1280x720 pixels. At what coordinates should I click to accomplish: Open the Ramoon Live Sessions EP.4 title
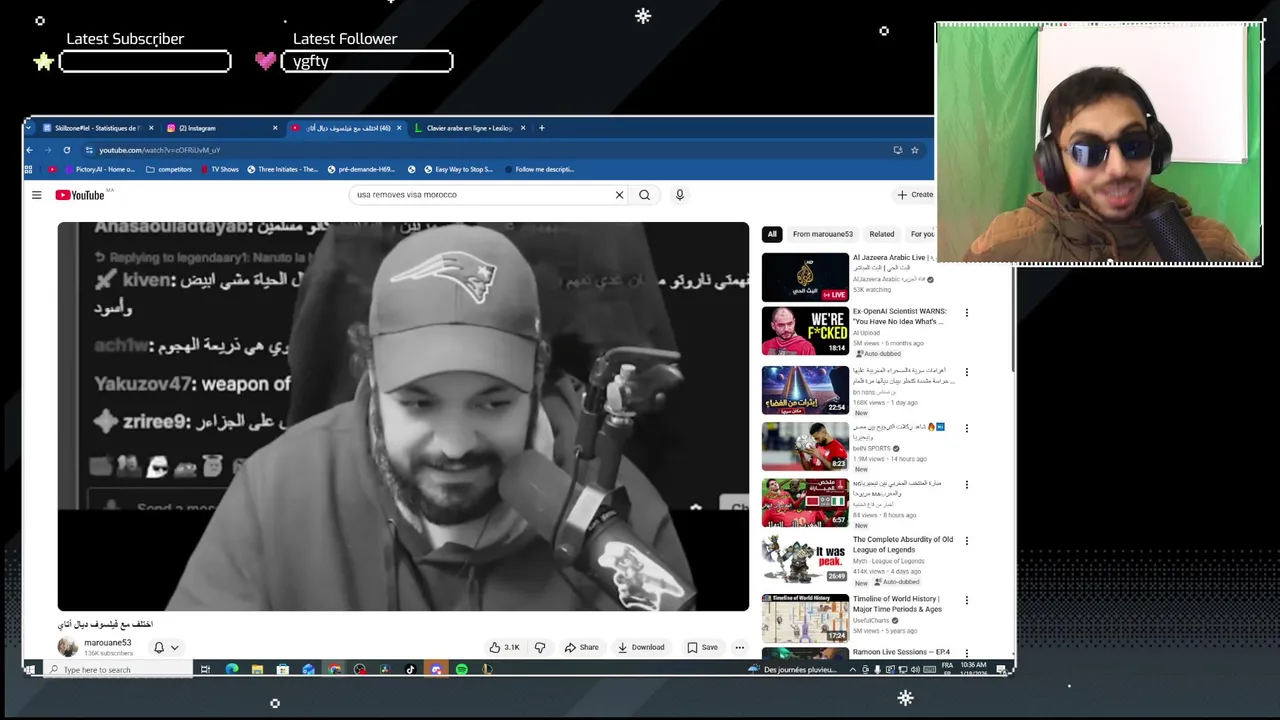[x=902, y=652]
